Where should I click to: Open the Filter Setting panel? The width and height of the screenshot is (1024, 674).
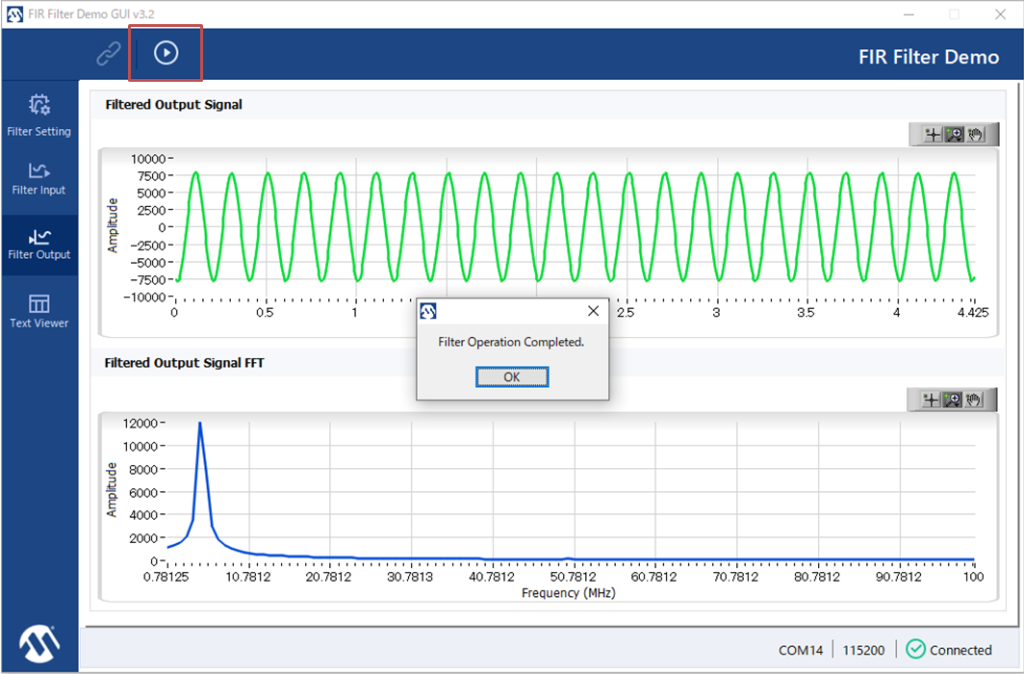[x=39, y=115]
